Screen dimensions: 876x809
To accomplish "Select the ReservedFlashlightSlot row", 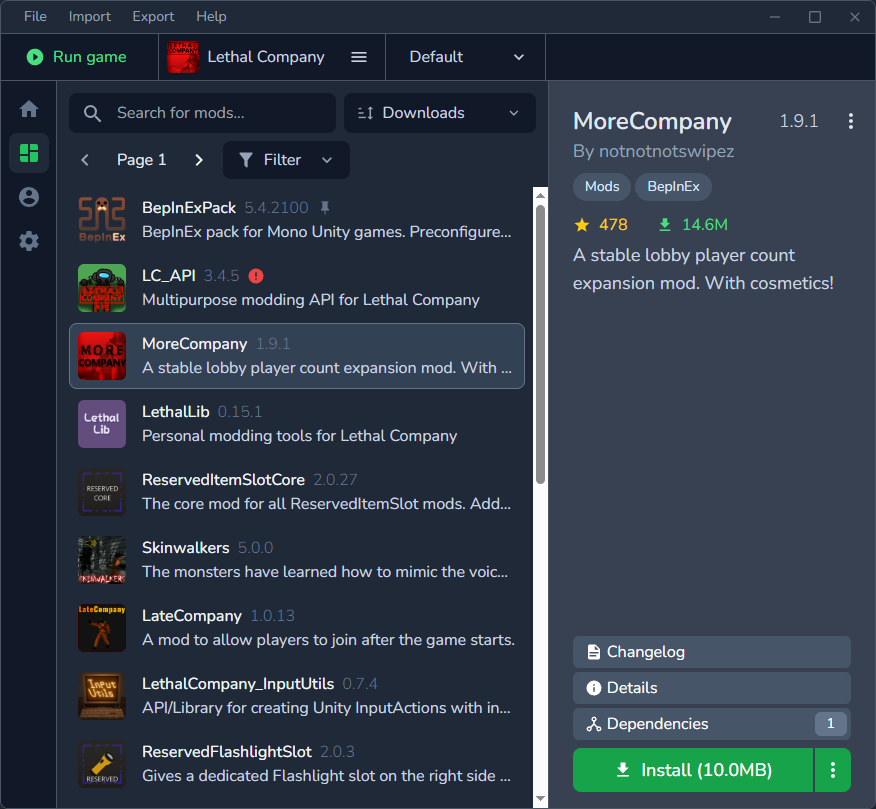I will [297, 764].
